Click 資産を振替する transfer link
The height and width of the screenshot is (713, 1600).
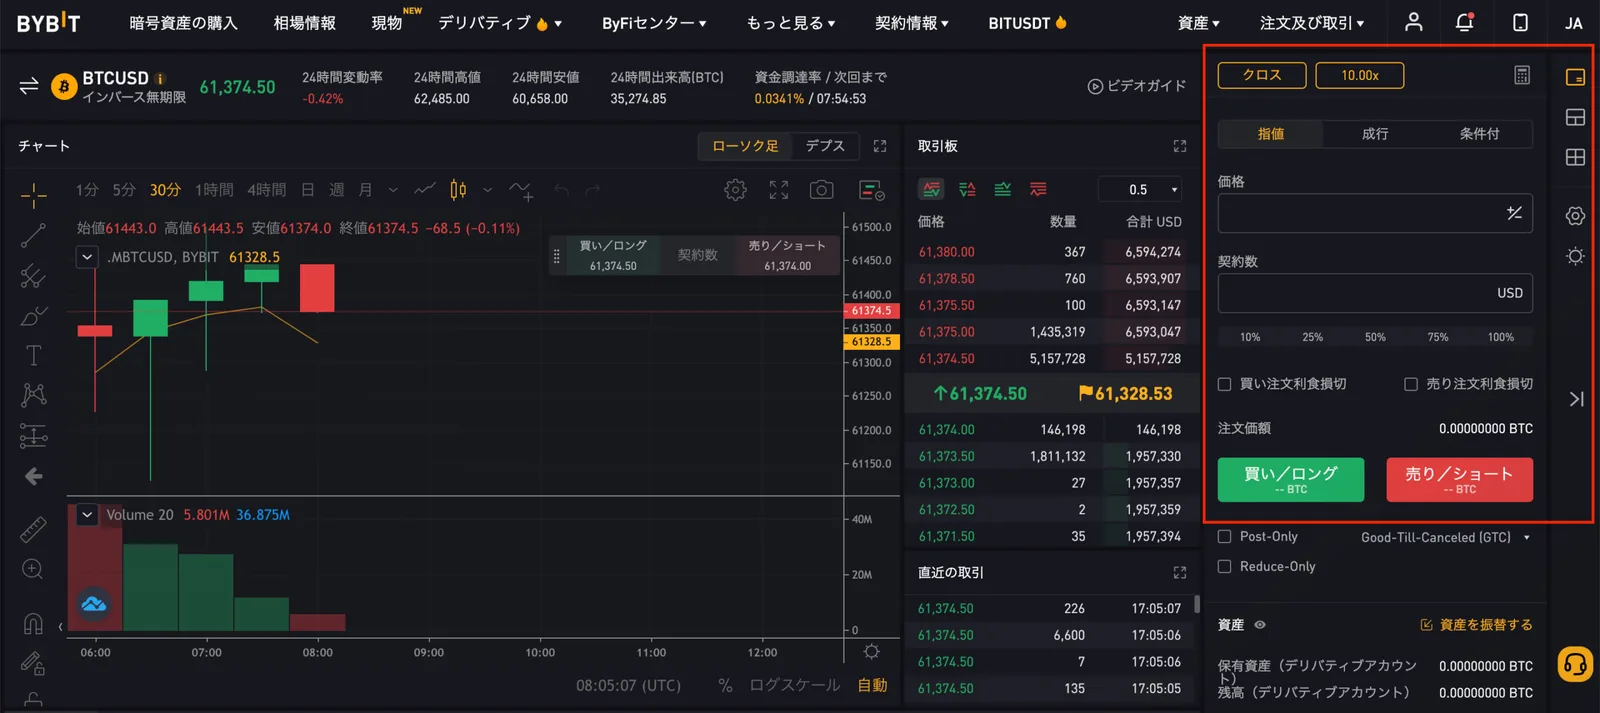pyautogui.click(x=1477, y=625)
